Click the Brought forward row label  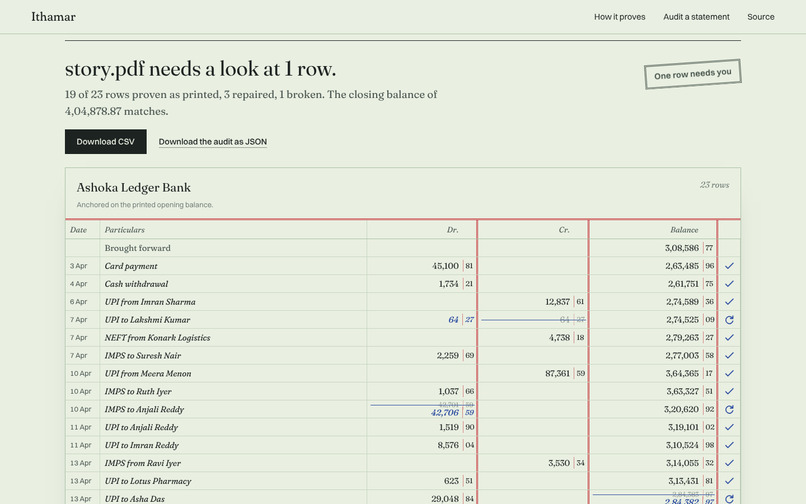coord(137,248)
